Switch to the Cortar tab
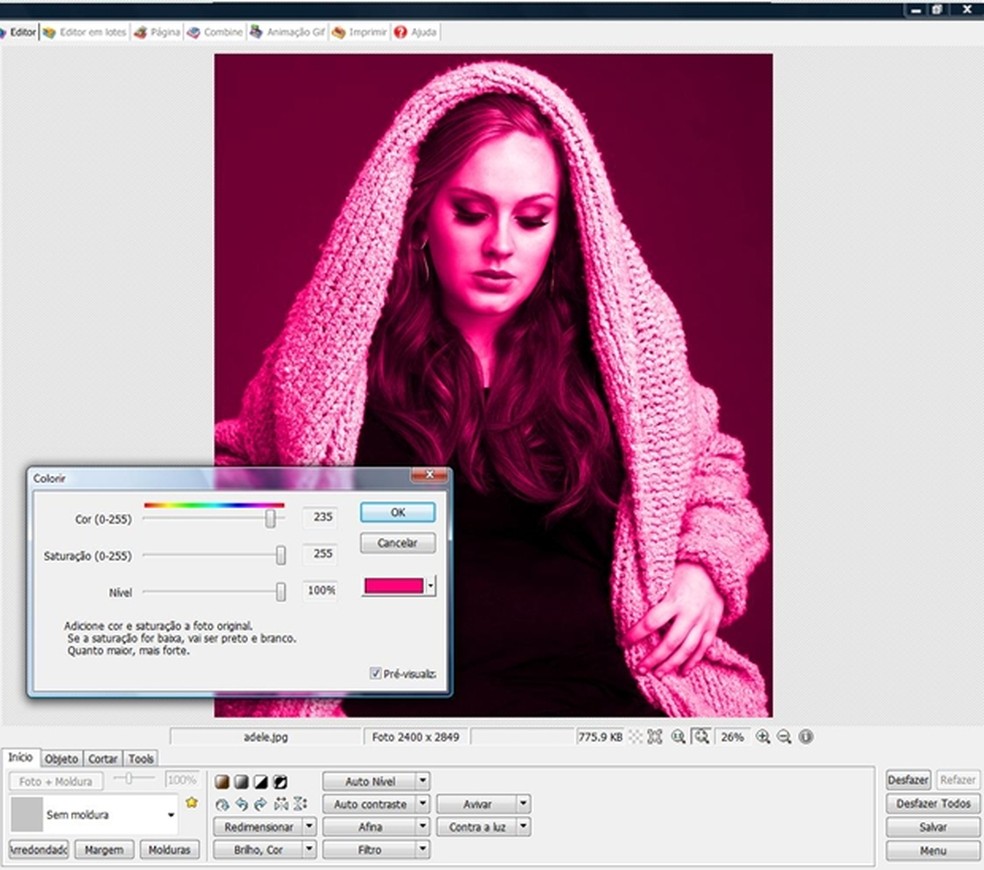 103,759
